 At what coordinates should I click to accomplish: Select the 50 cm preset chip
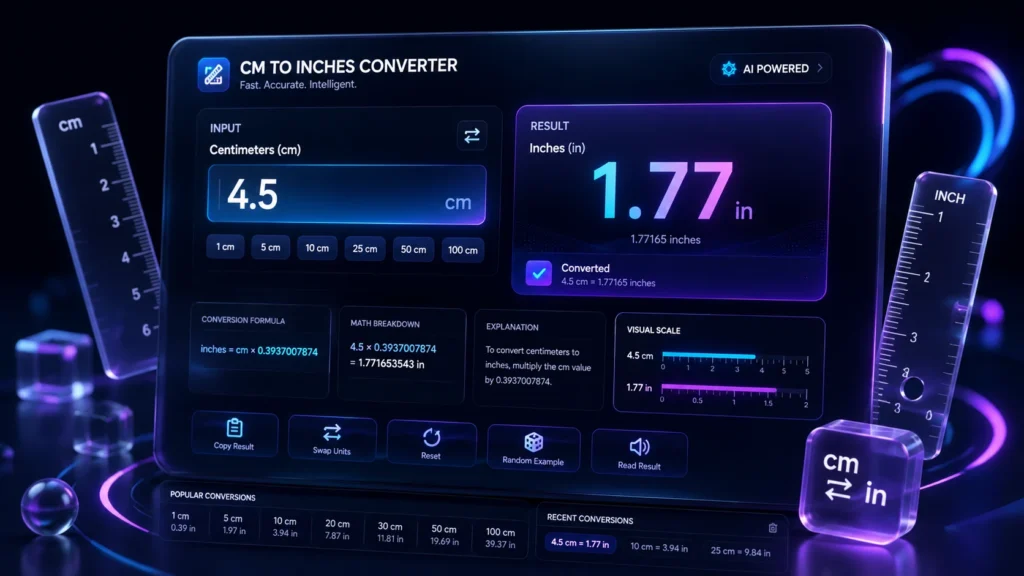tap(413, 249)
